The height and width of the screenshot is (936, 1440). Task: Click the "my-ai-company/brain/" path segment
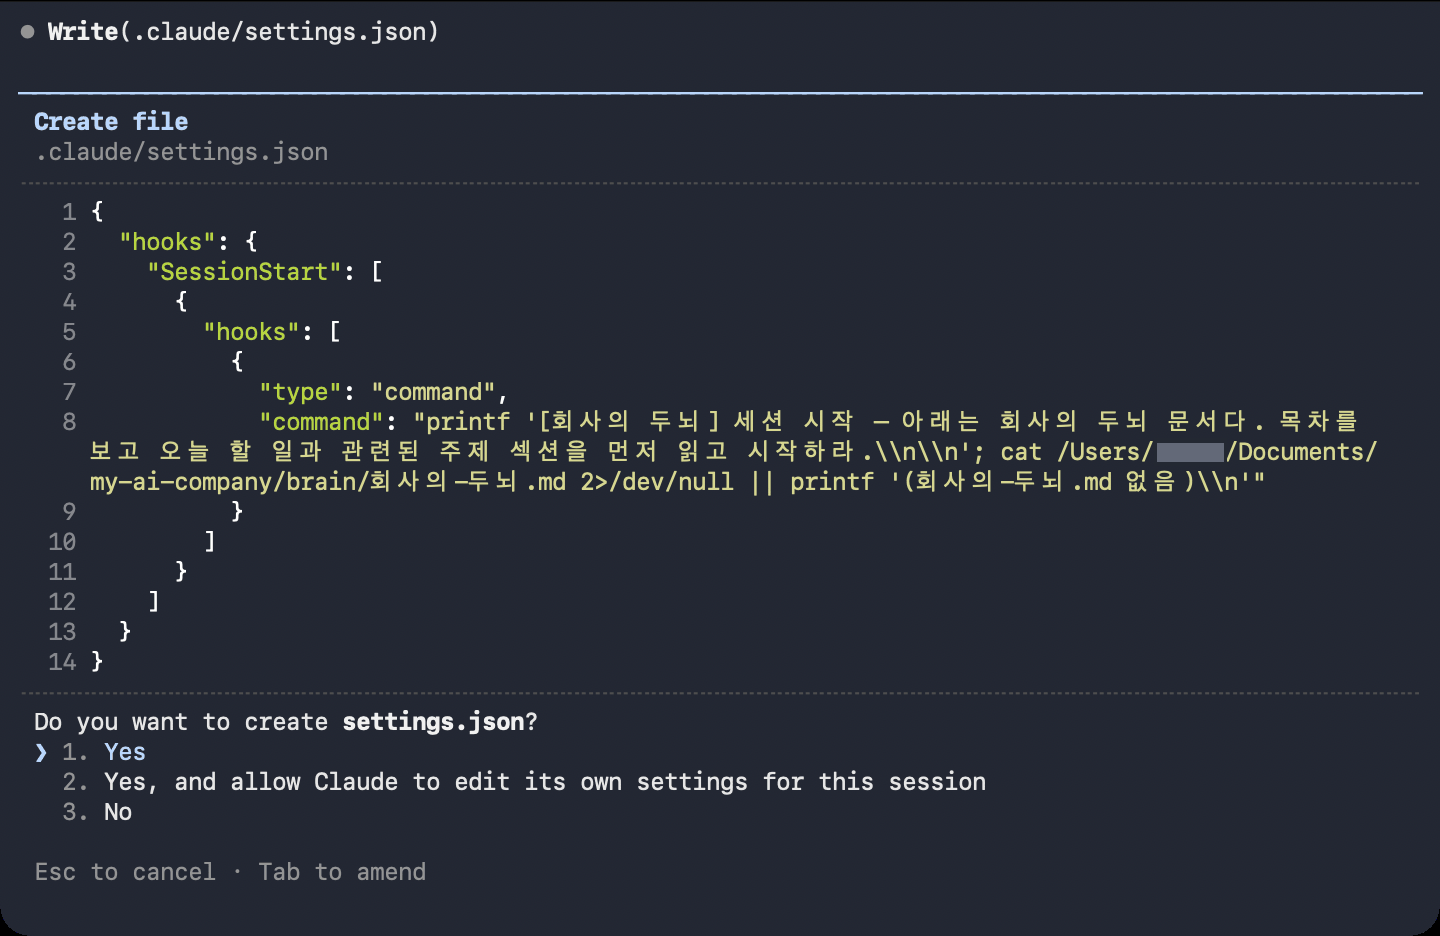[229, 482]
